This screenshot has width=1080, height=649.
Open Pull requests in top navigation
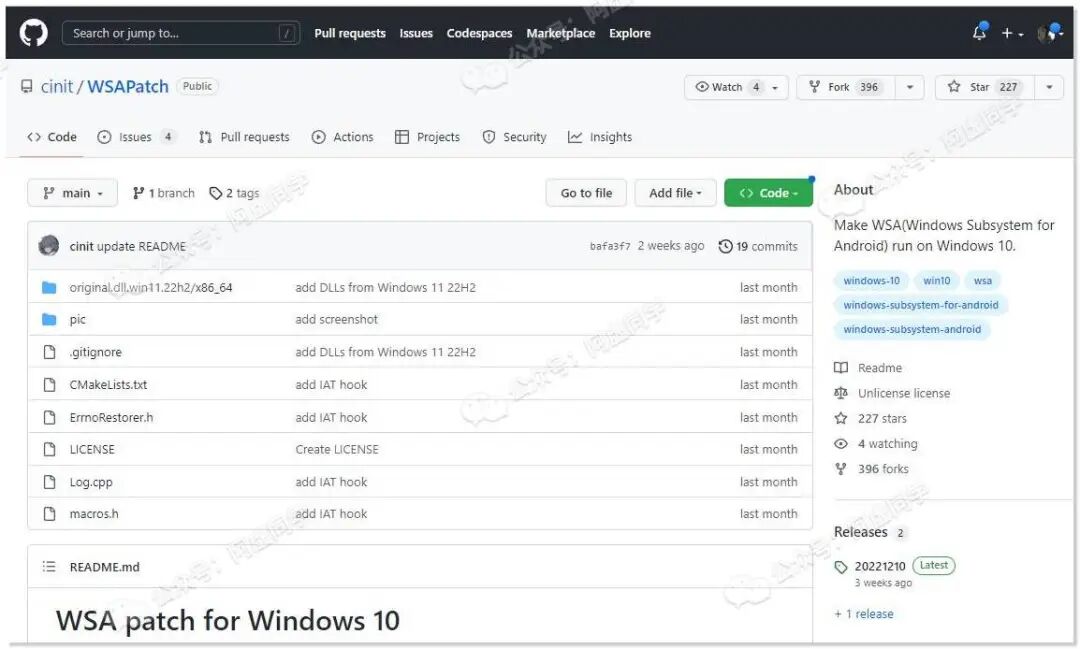click(350, 33)
